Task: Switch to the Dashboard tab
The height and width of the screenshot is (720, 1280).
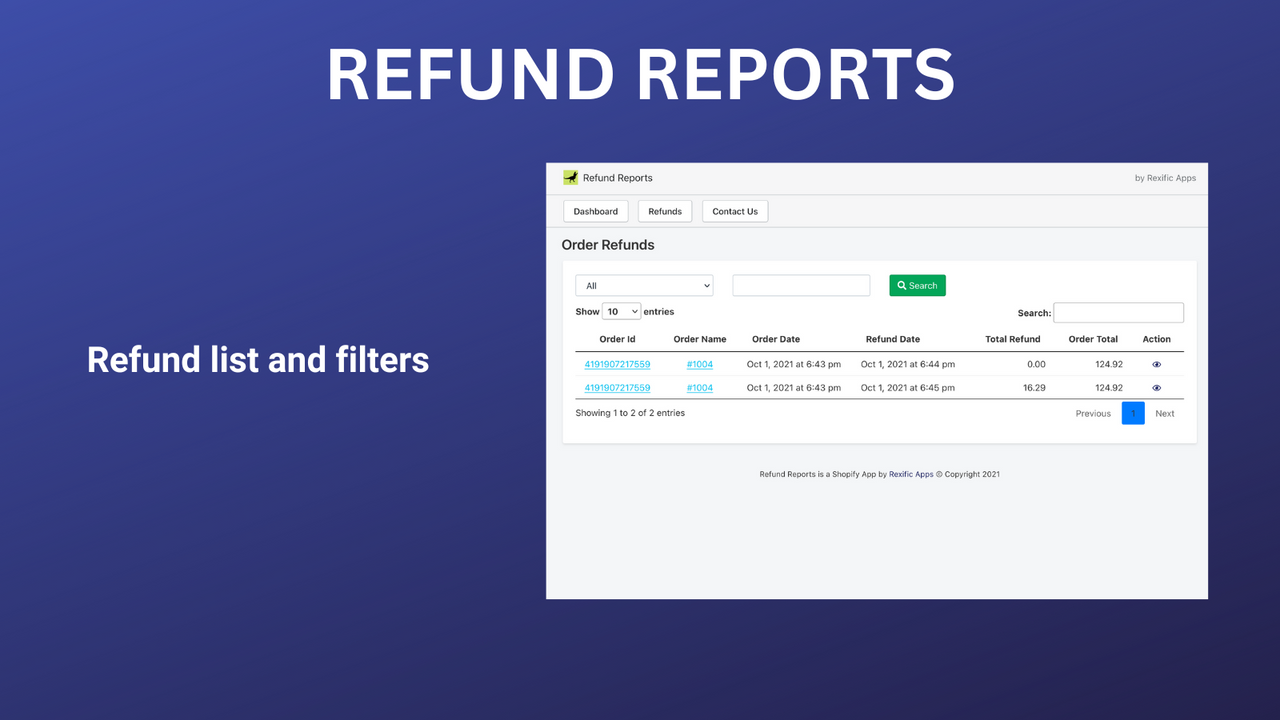Action: [595, 211]
